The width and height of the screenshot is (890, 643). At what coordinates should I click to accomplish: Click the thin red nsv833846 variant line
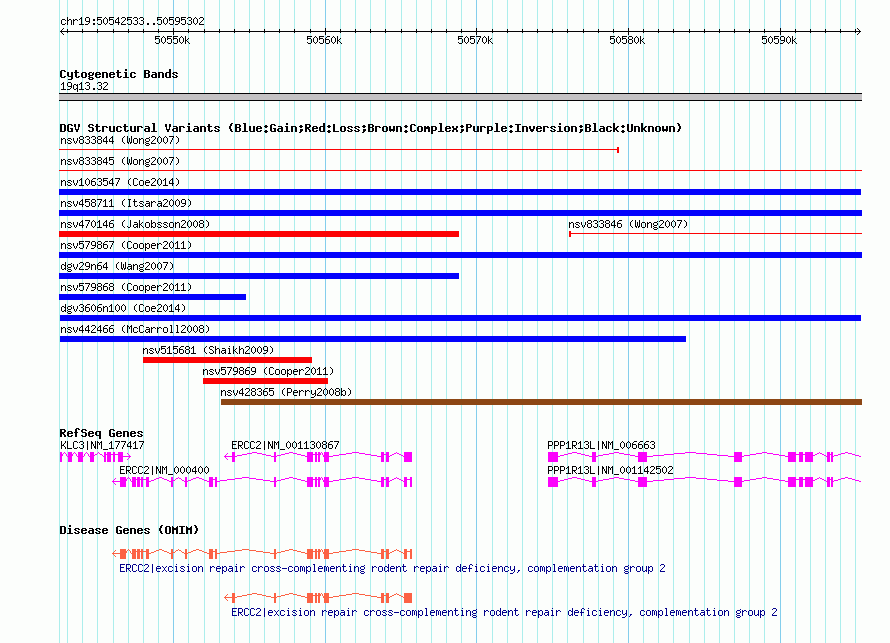tap(715, 234)
